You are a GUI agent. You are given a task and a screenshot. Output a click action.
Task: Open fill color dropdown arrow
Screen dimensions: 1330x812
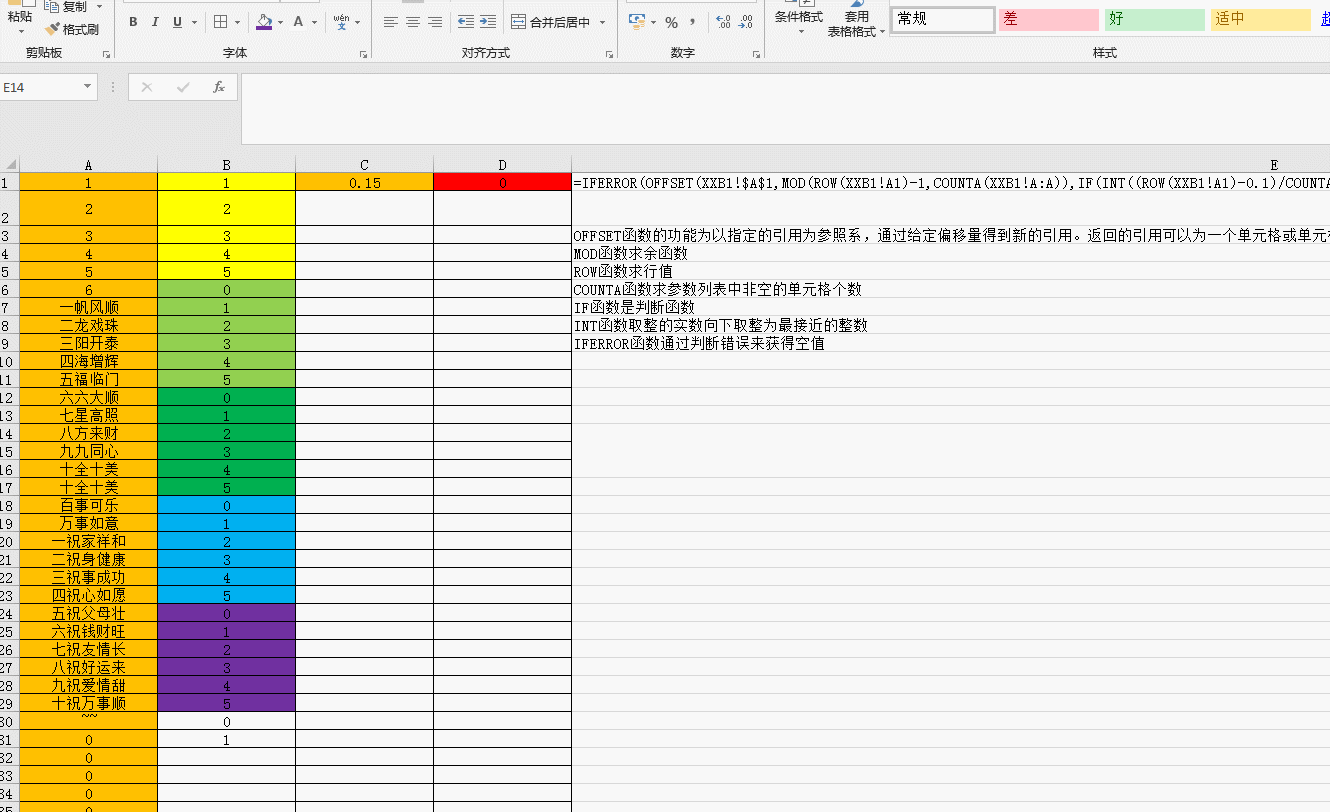point(280,22)
